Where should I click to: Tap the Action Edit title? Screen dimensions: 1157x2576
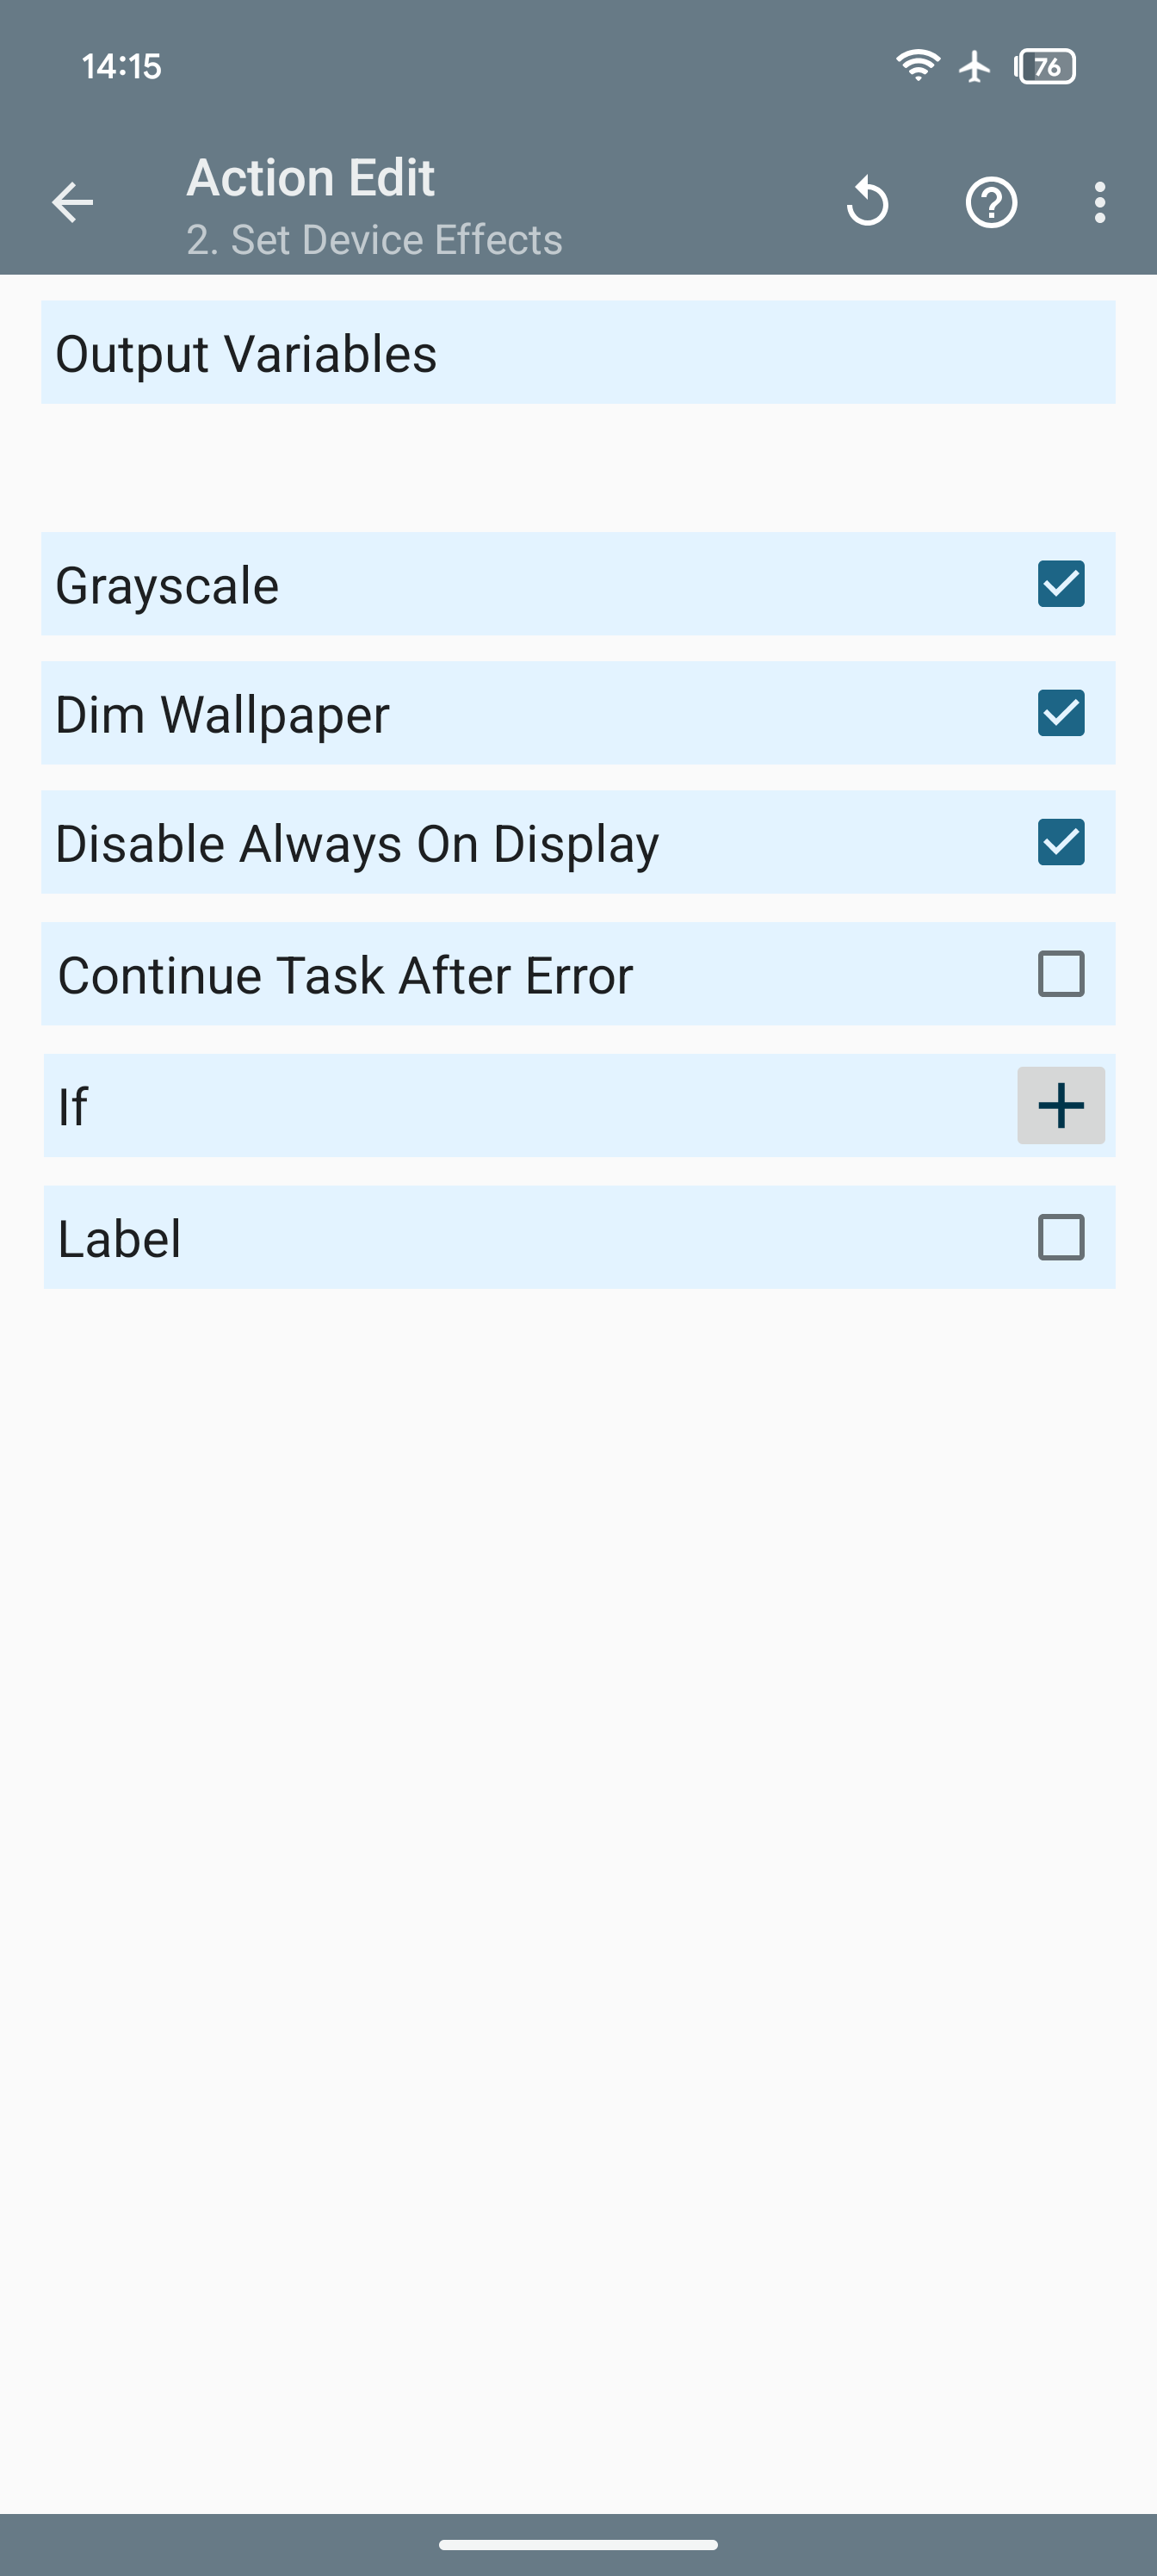pos(310,178)
